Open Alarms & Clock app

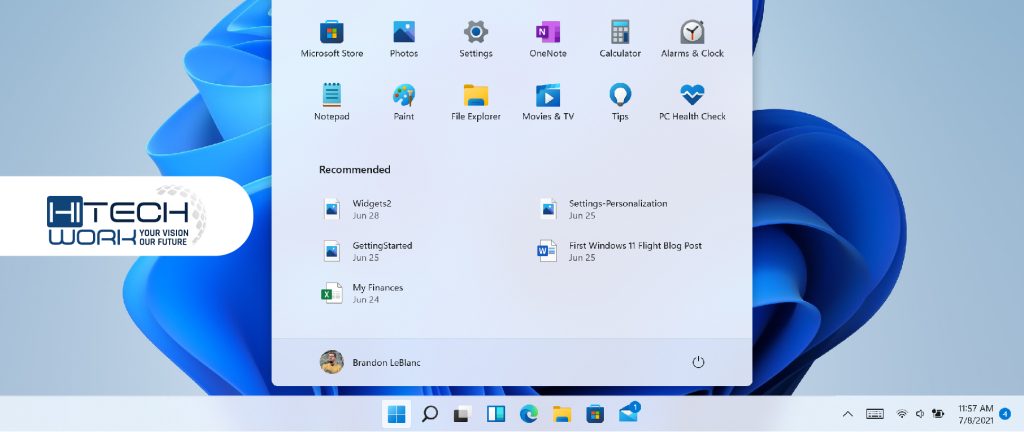(692, 39)
